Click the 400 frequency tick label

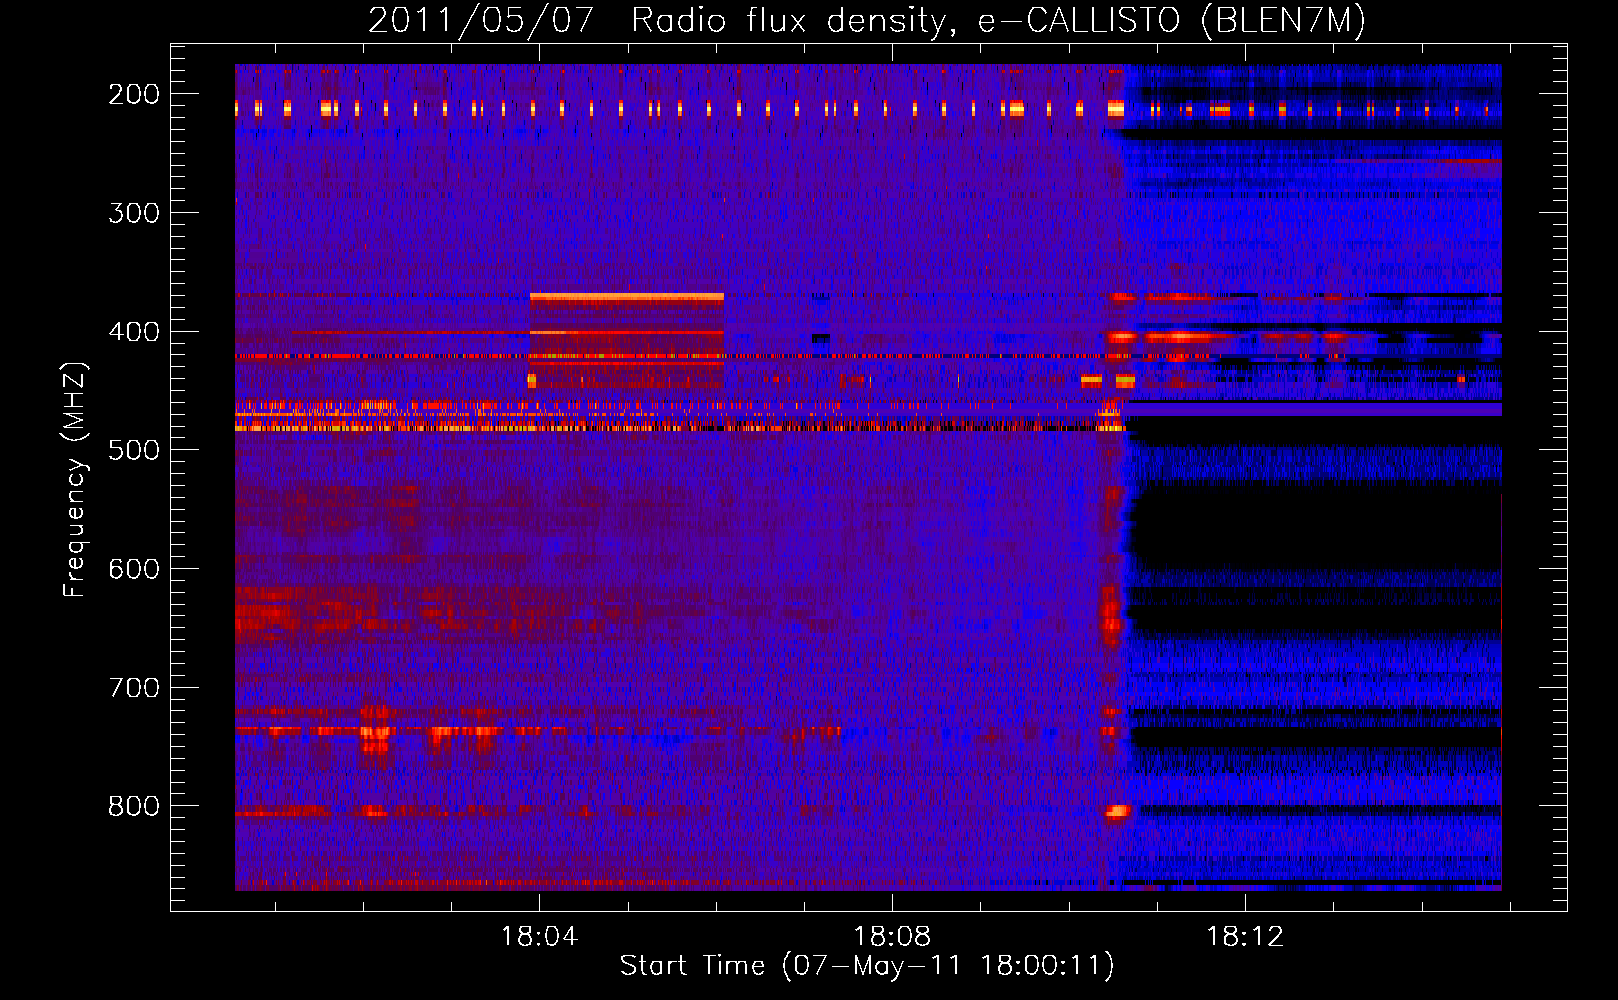pyautogui.click(x=134, y=332)
